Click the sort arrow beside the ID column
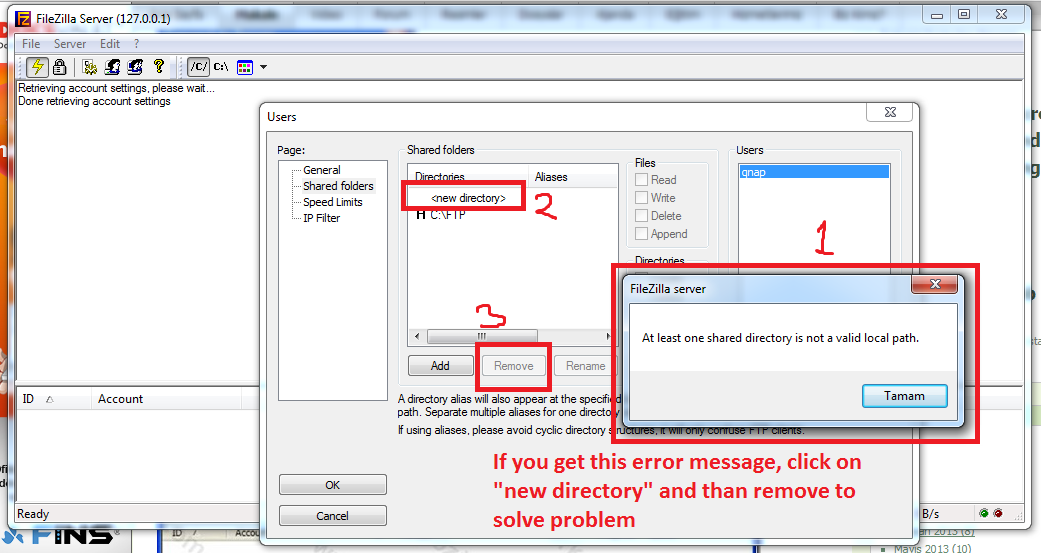1041x553 pixels. pyautogui.click(x=49, y=399)
